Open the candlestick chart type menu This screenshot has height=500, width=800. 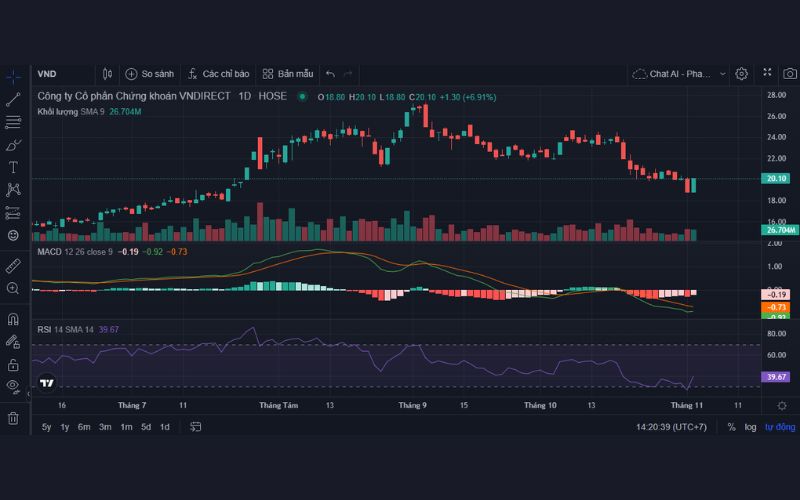pyautogui.click(x=108, y=74)
